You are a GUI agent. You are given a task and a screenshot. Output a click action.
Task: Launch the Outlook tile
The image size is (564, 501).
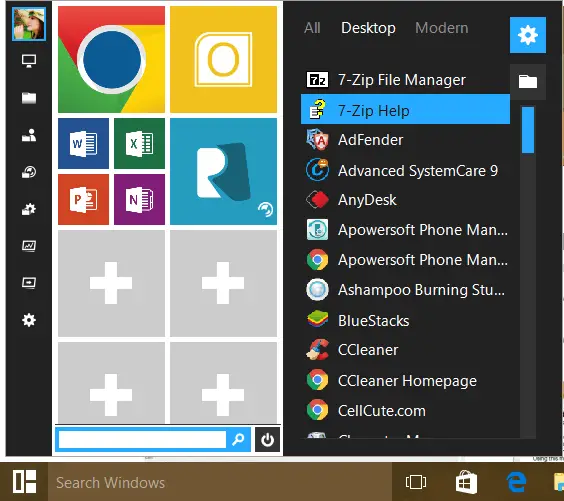(x=223, y=59)
